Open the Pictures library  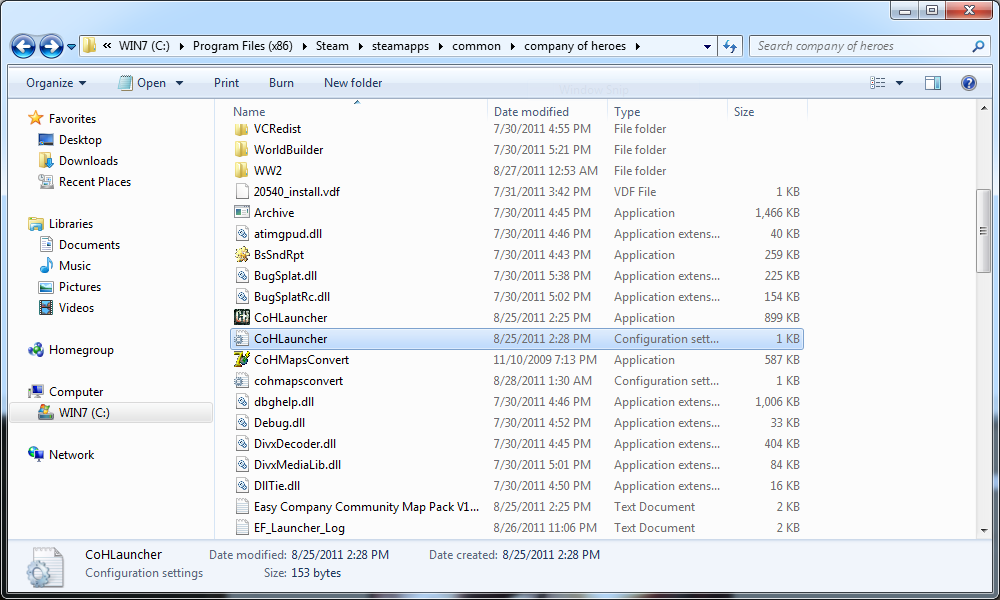click(80, 287)
